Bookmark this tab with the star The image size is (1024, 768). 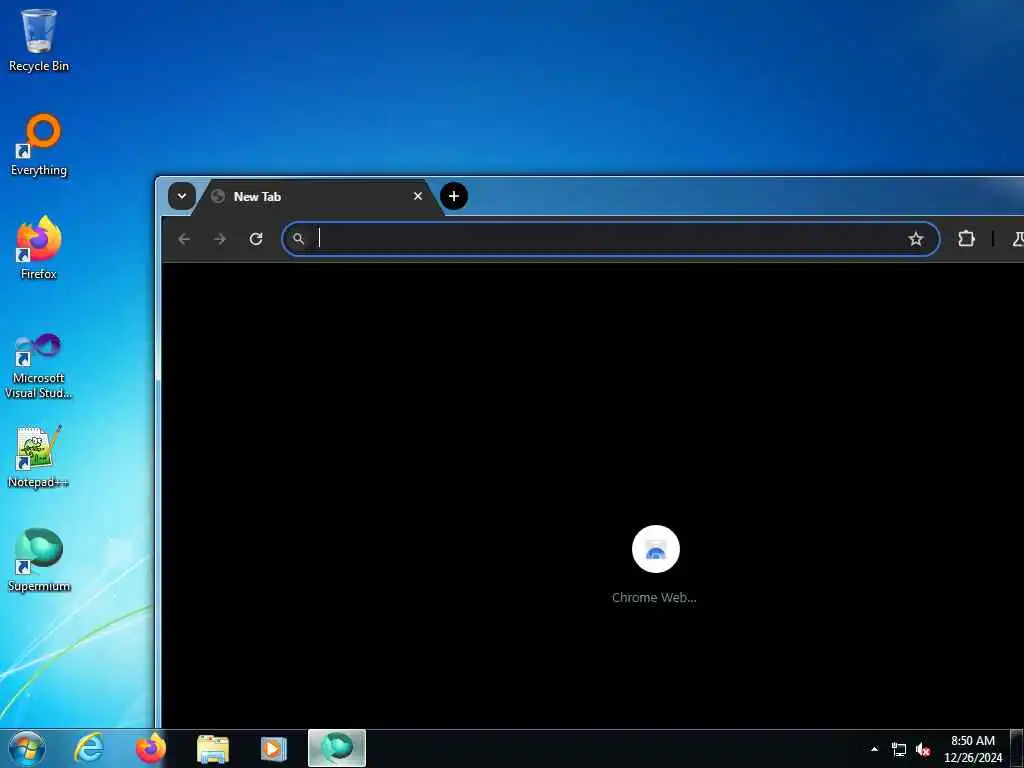coord(916,239)
